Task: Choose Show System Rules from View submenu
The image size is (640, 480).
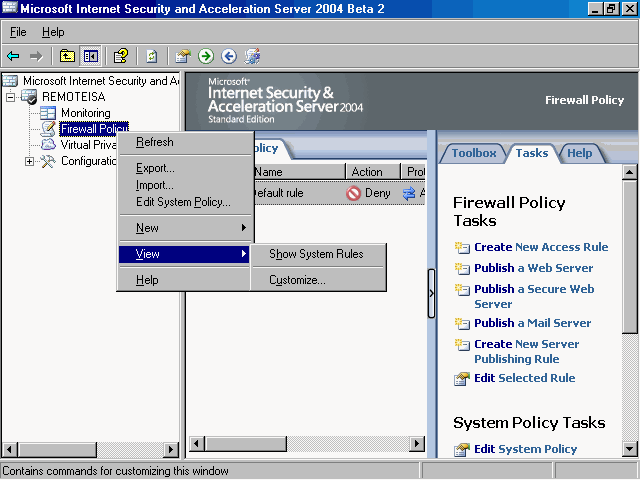Action: tap(316, 254)
